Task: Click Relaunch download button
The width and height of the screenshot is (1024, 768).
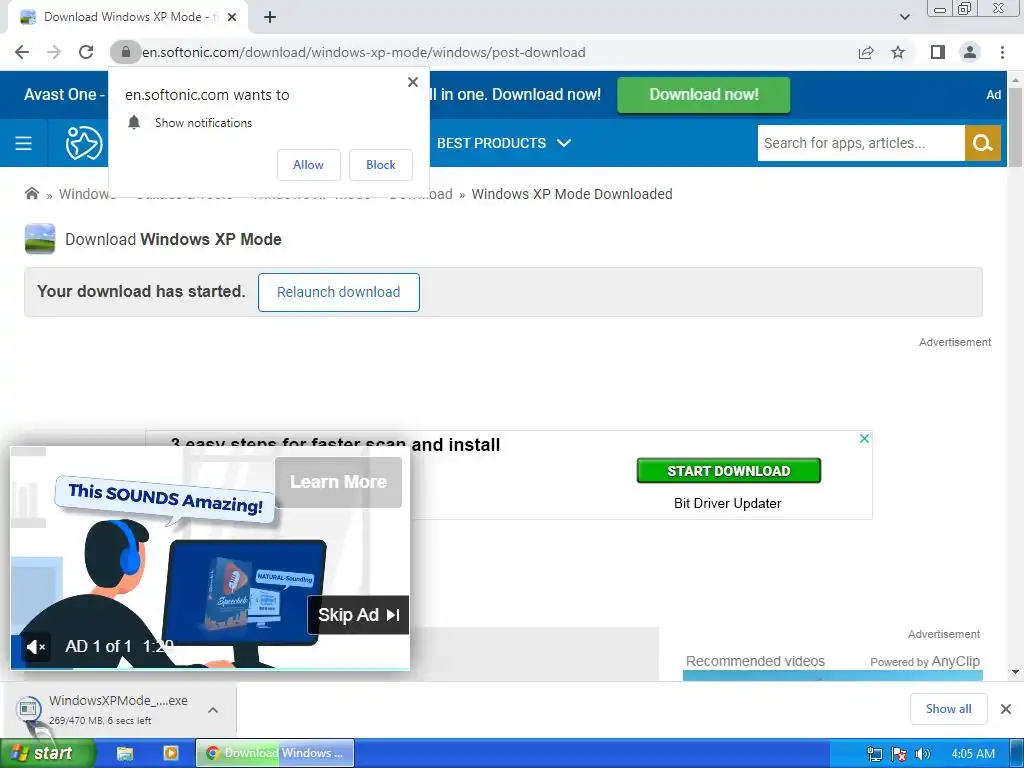Action: 338,292
